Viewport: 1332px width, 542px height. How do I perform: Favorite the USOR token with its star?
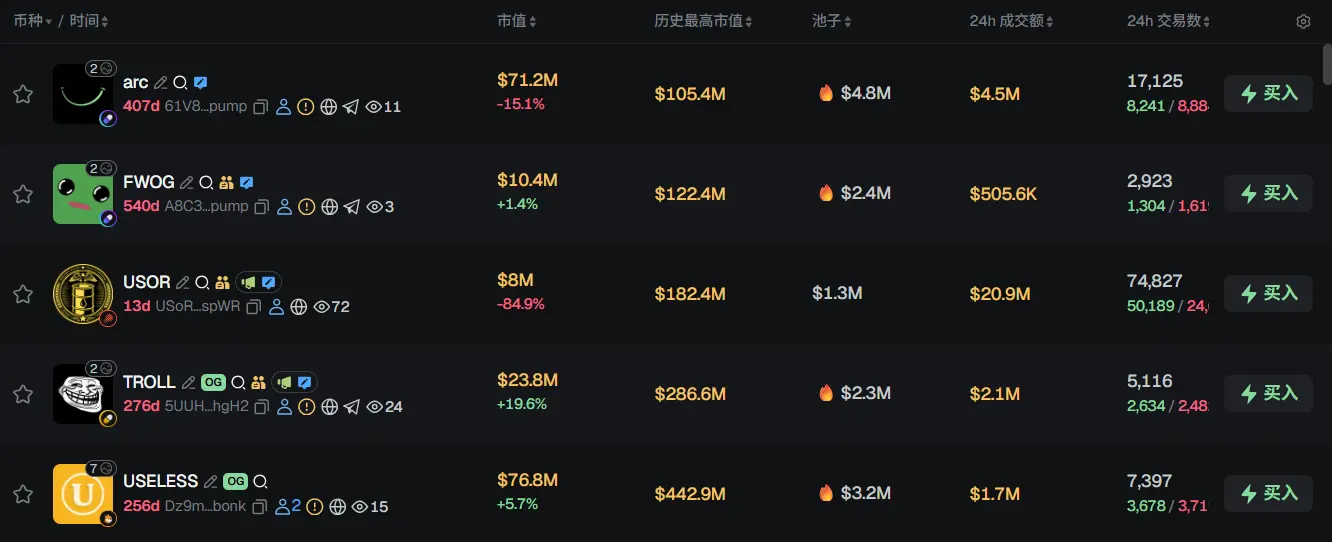[x=23, y=294]
